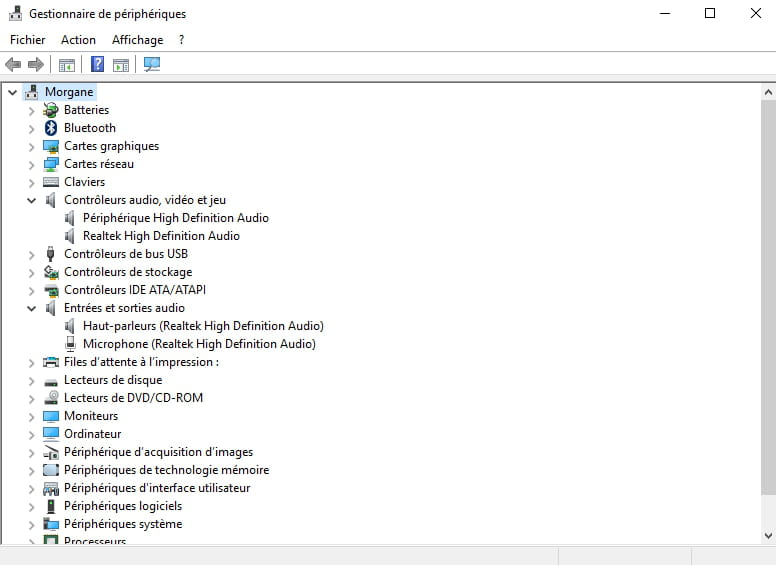Click the Back arrow toolbar icon
776x565 pixels.
click(13, 65)
